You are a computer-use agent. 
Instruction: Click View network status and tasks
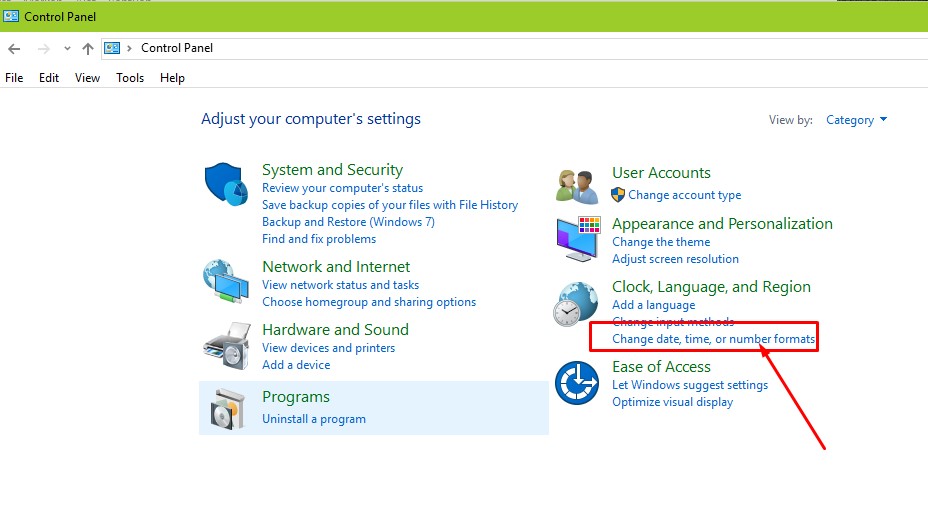(340, 285)
